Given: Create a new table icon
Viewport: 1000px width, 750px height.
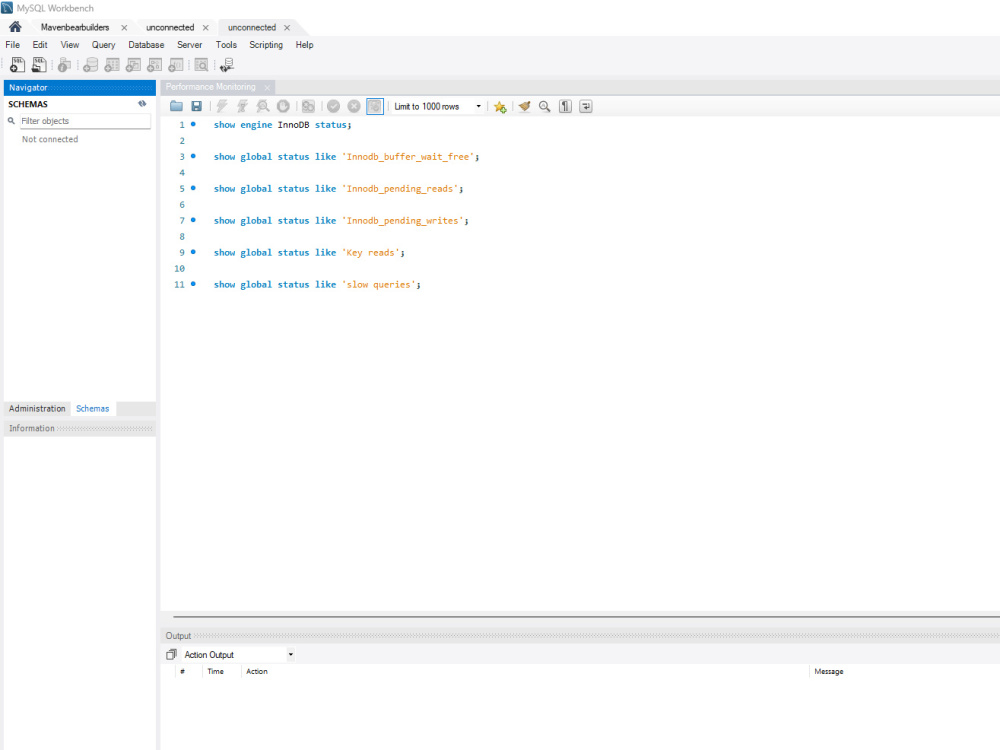Looking at the screenshot, I should (112, 65).
